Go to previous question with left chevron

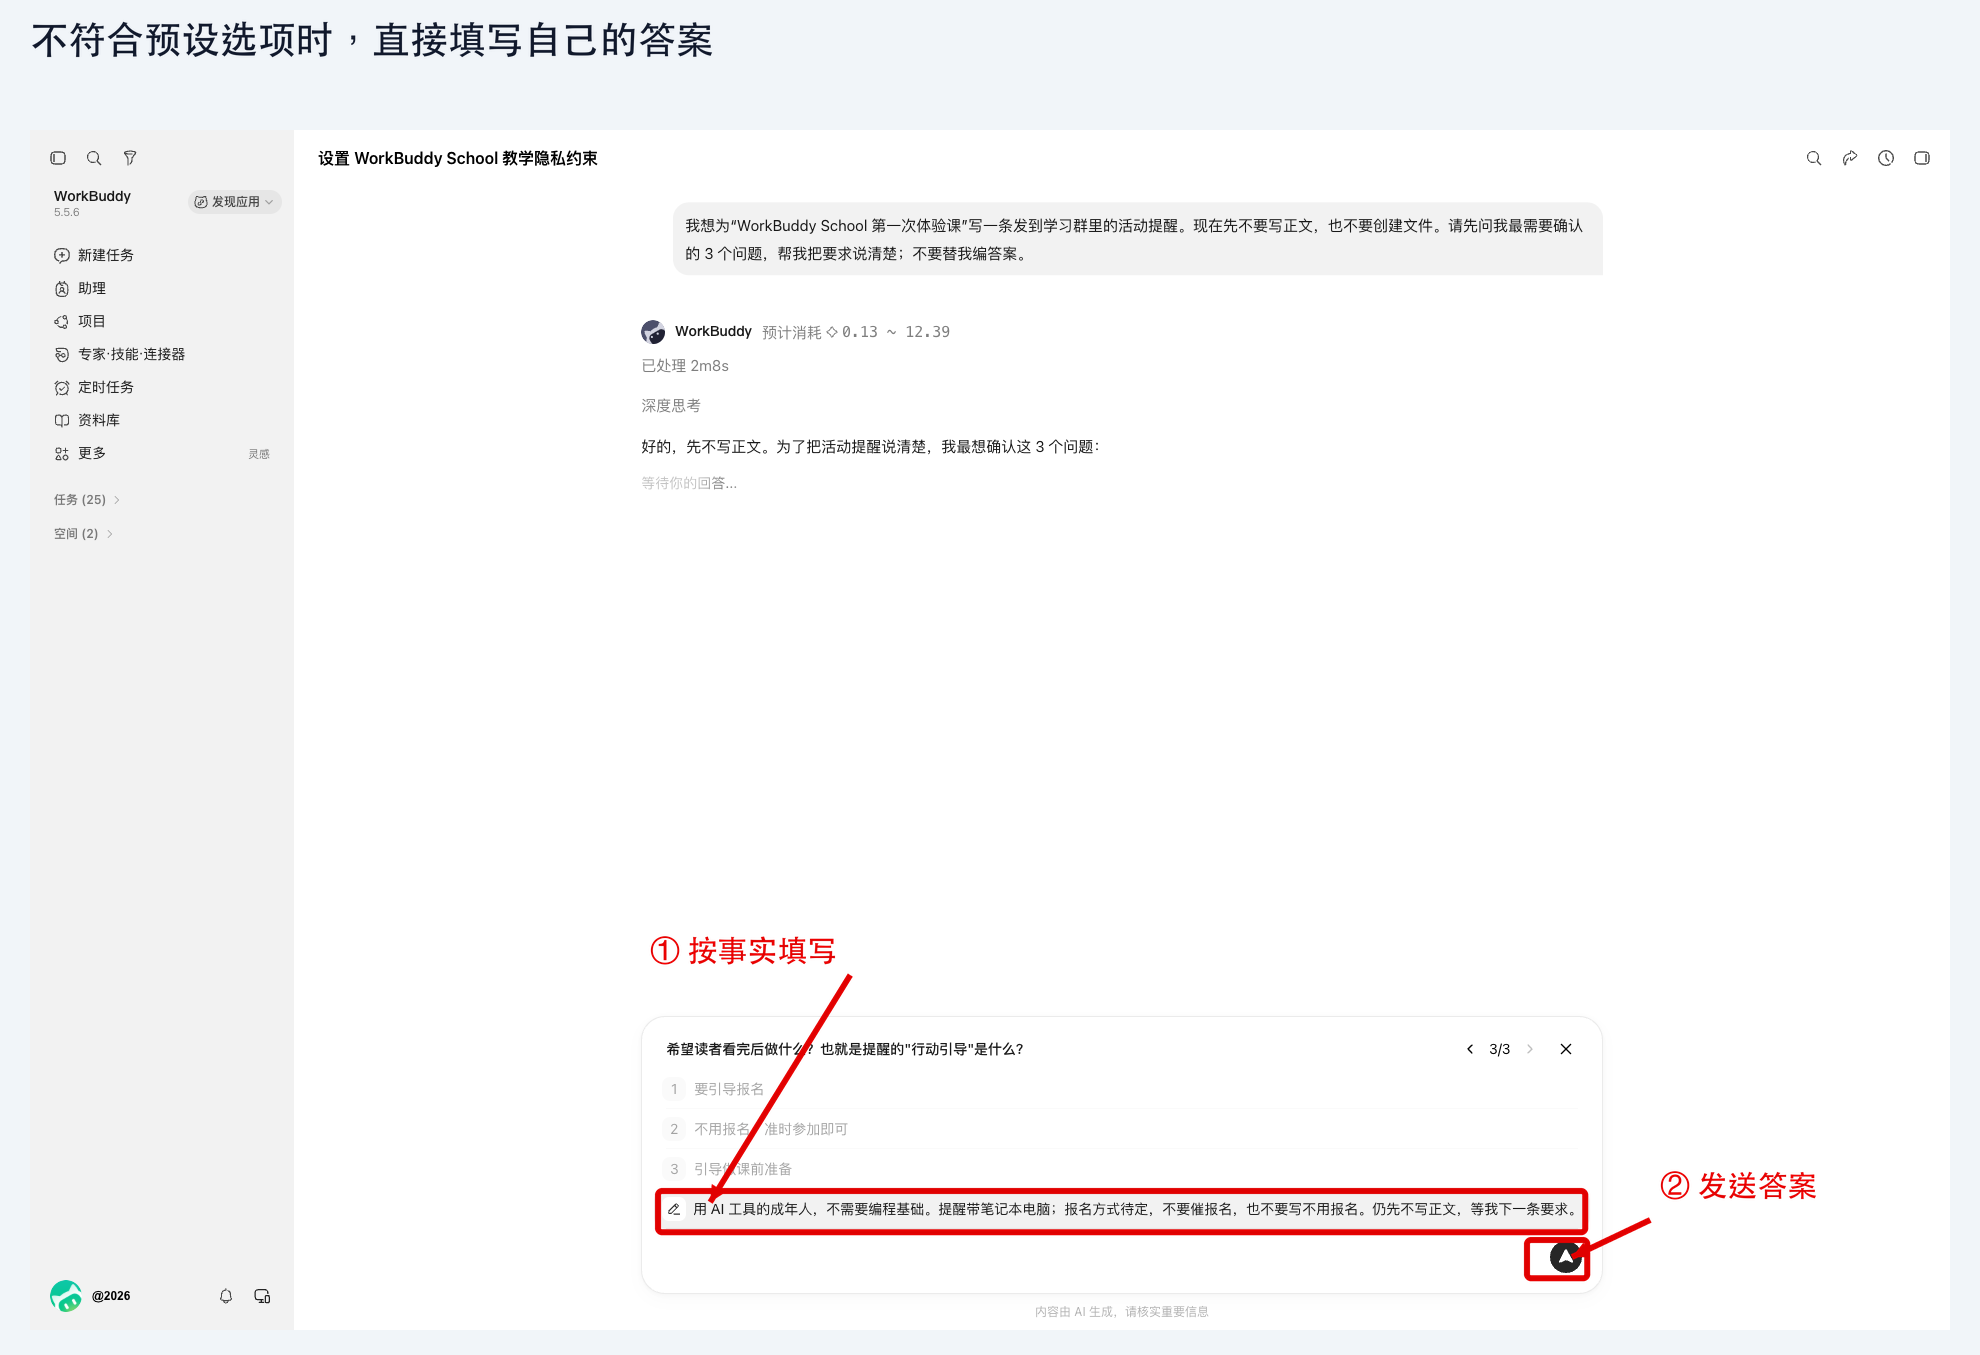1470,1049
